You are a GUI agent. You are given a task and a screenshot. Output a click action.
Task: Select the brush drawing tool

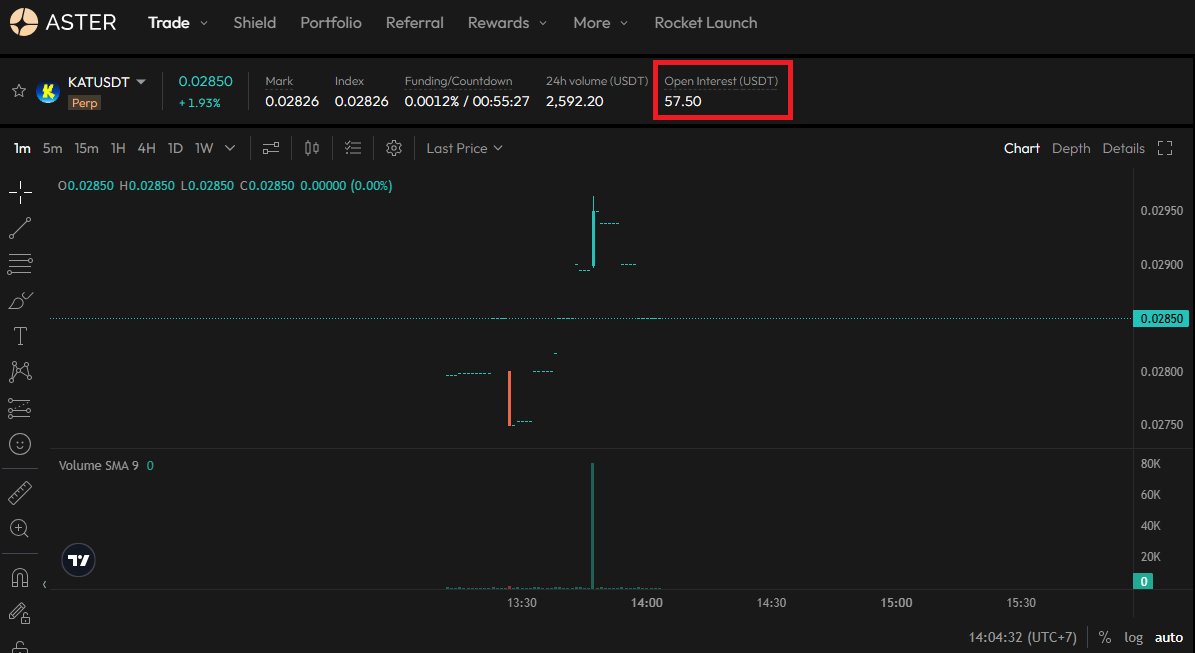pos(20,300)
